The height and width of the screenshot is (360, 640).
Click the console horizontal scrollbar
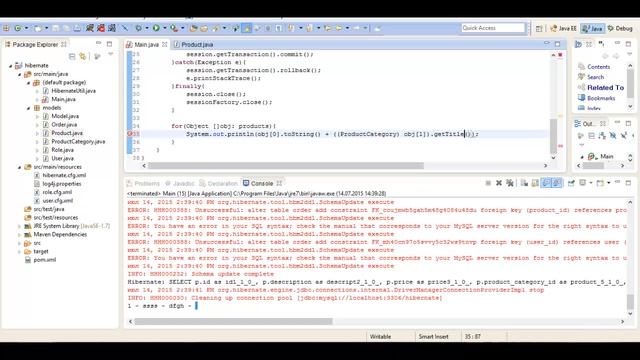pos(233,322)
